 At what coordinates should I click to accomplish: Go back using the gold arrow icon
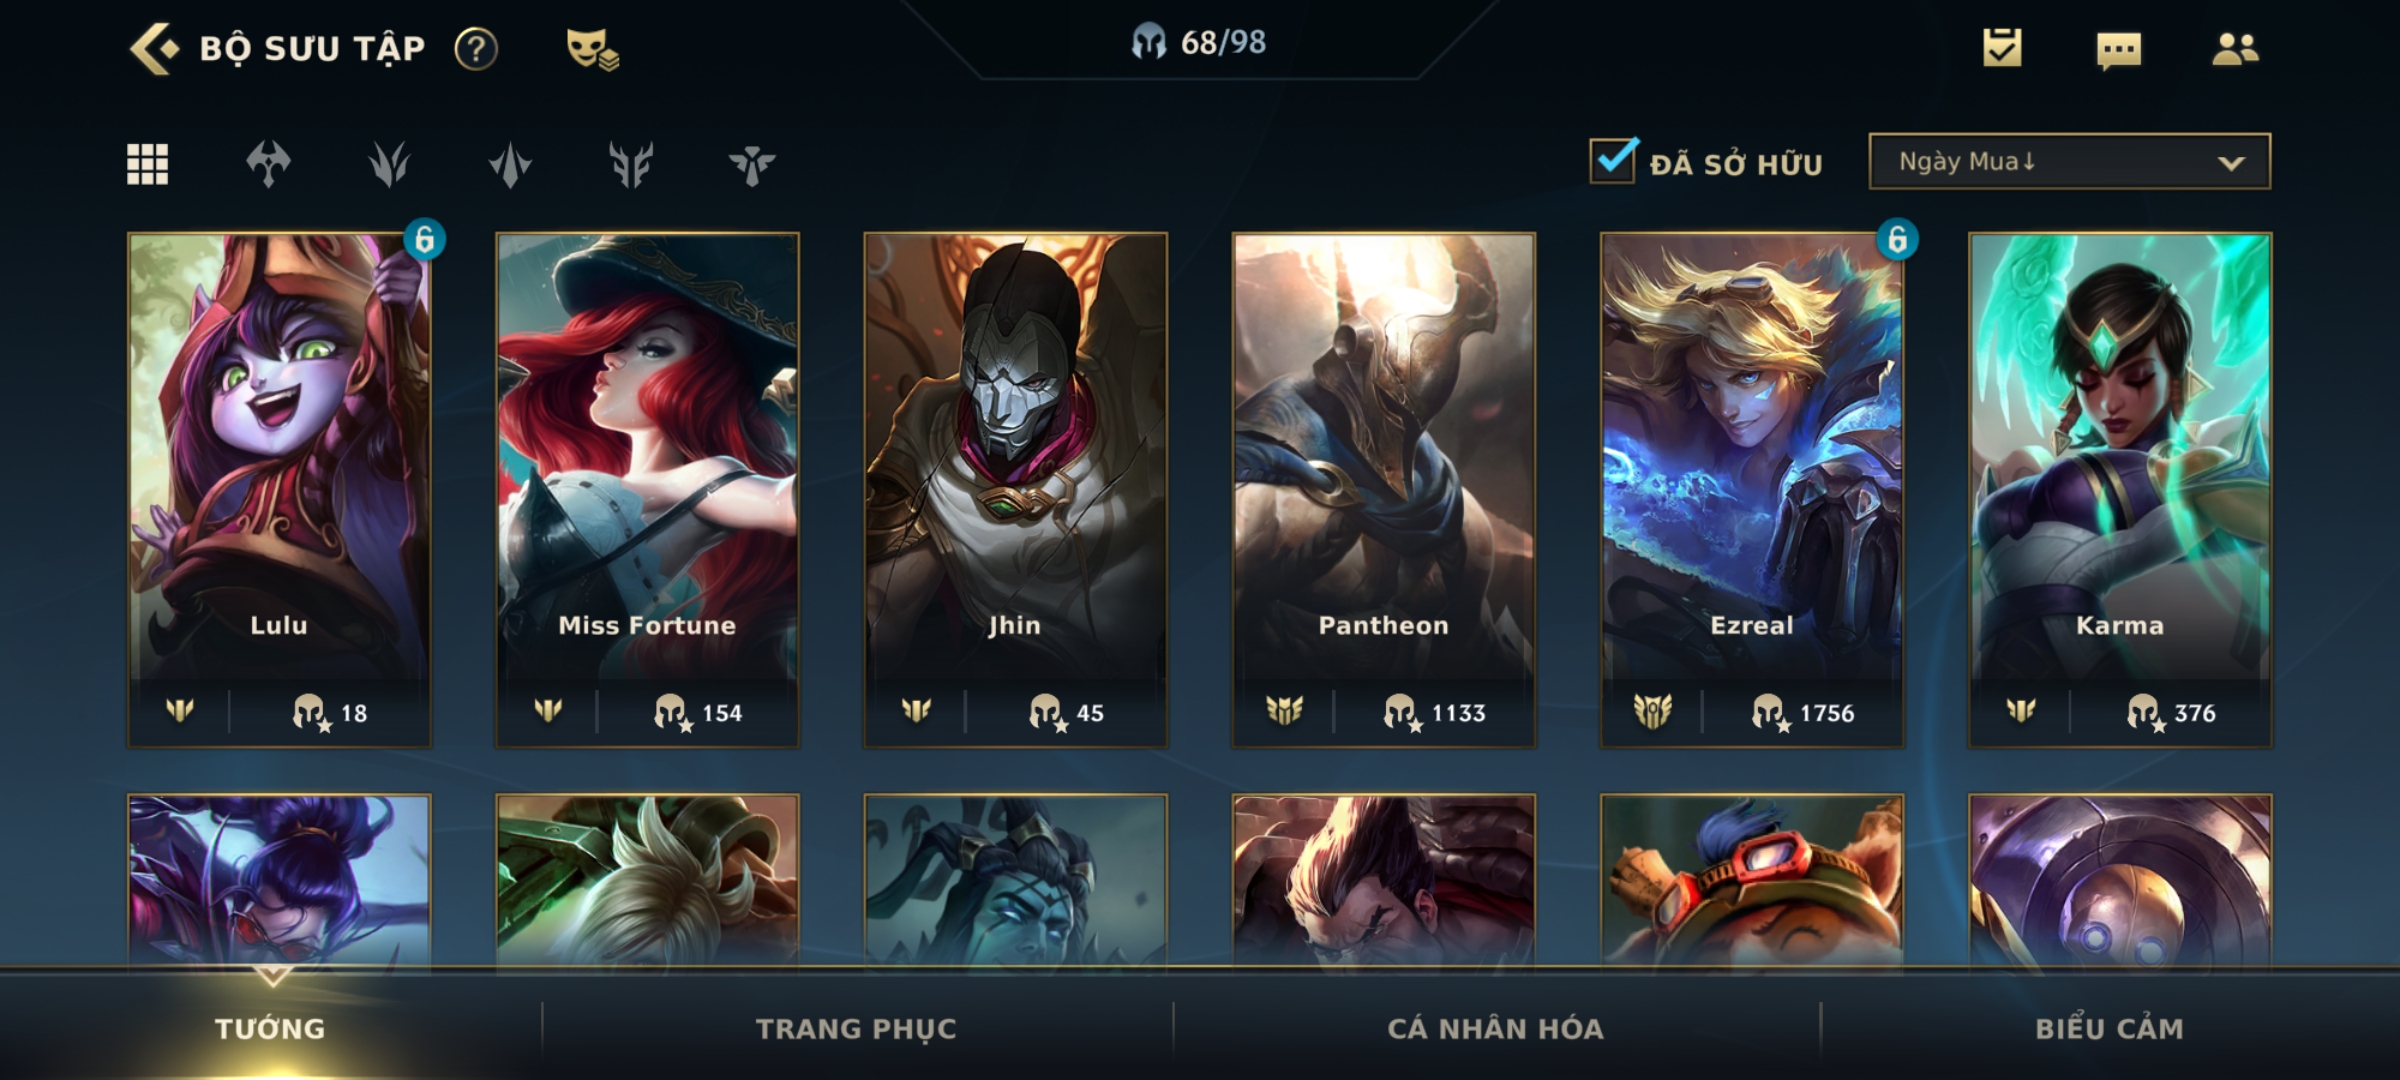[155, 48]
